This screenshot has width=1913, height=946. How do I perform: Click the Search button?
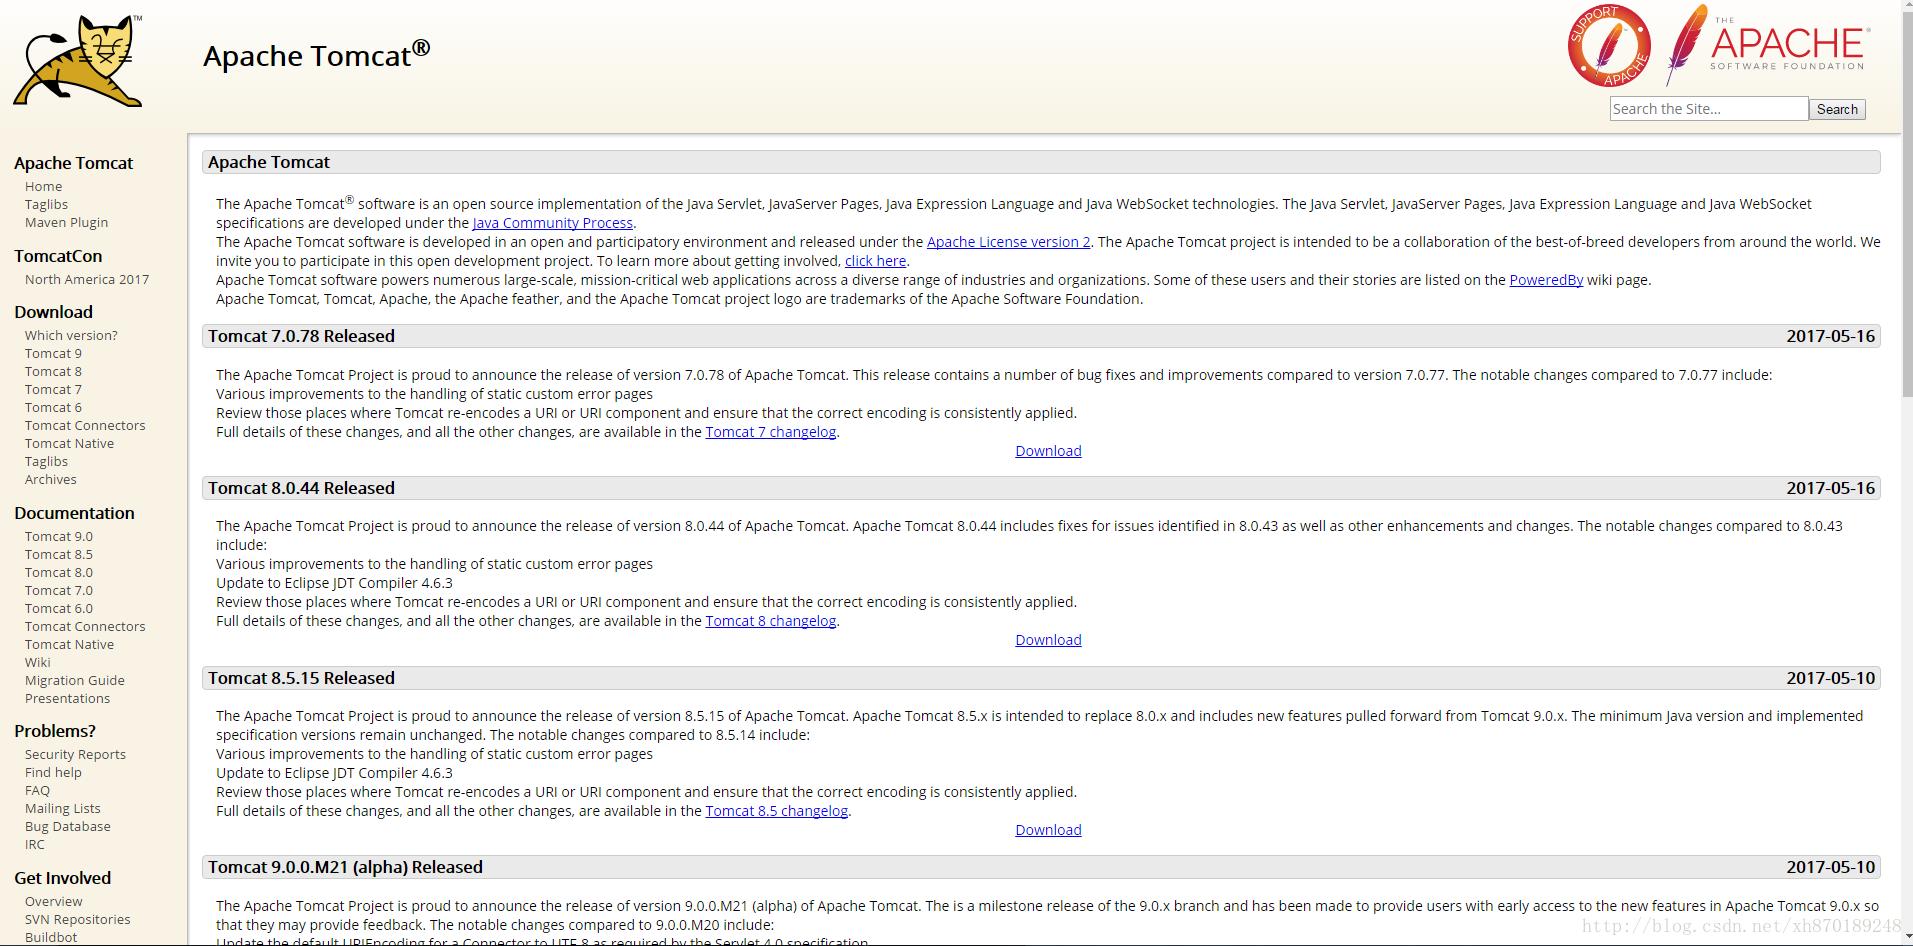point(1837,109)
